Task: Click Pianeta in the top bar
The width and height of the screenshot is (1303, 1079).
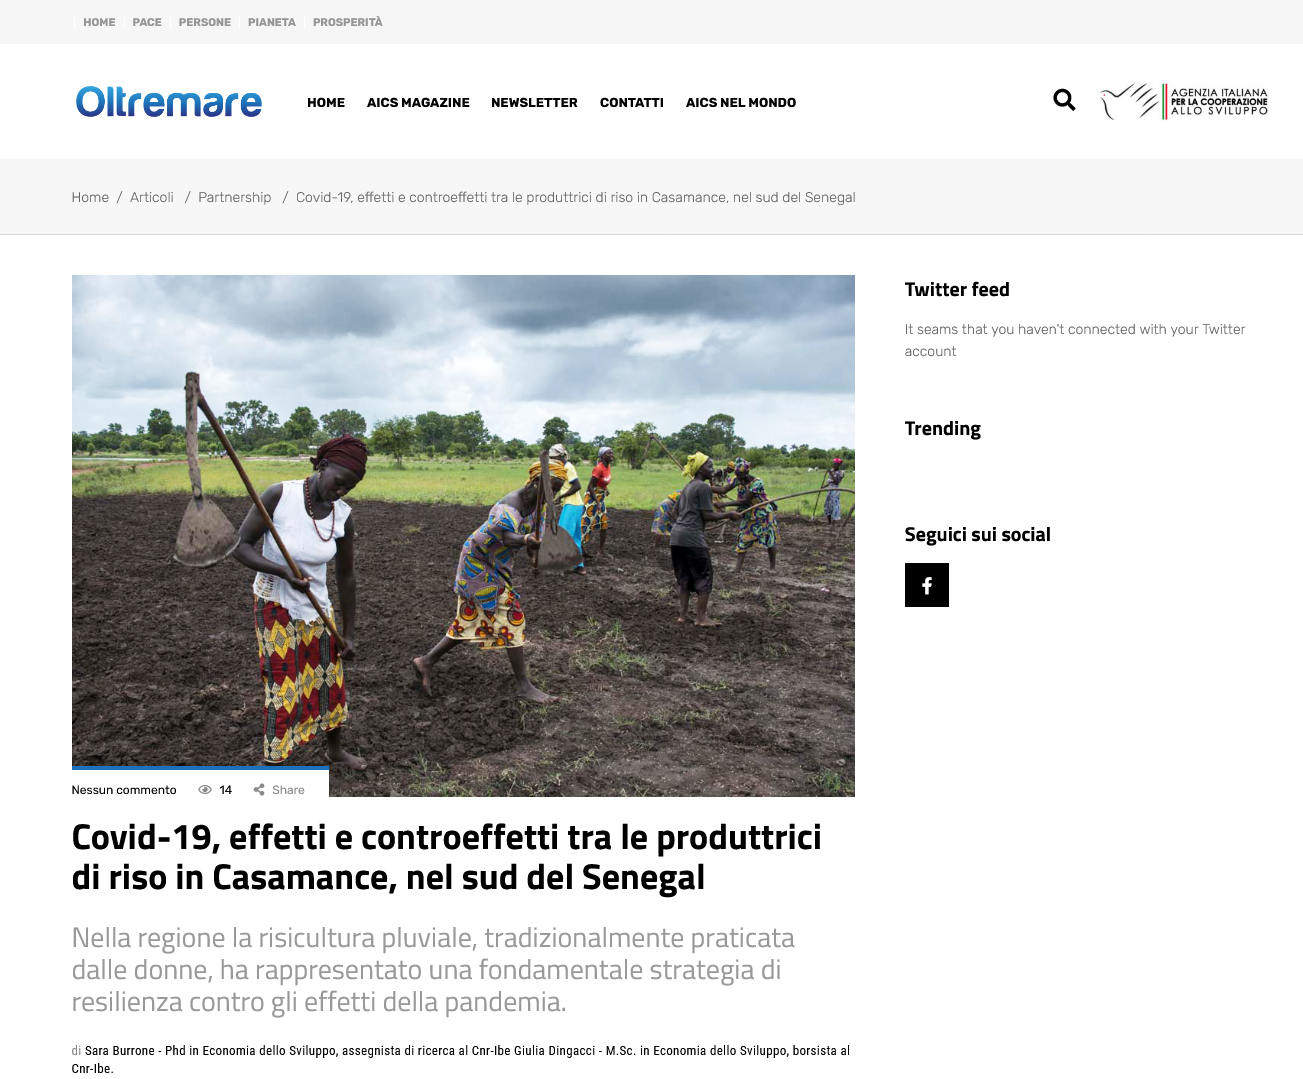Action: 272,22
